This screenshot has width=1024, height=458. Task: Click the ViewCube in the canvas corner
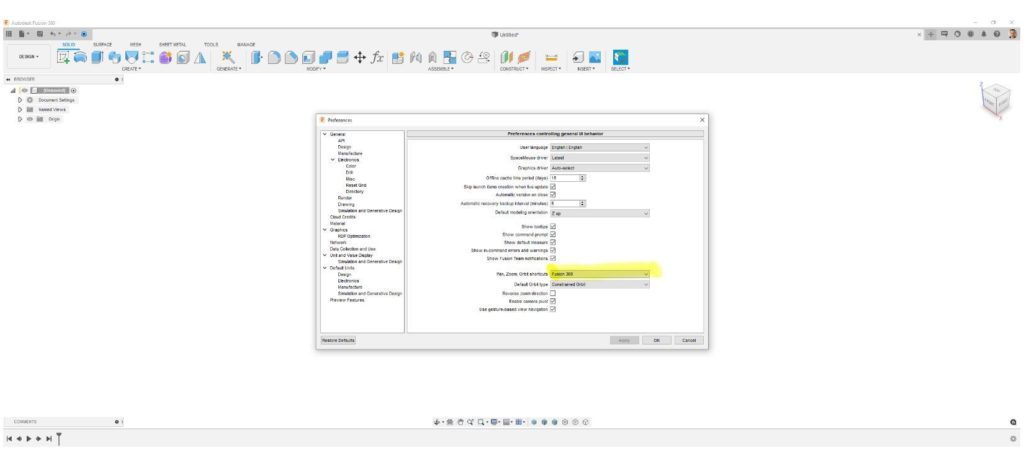coord(995,100)
